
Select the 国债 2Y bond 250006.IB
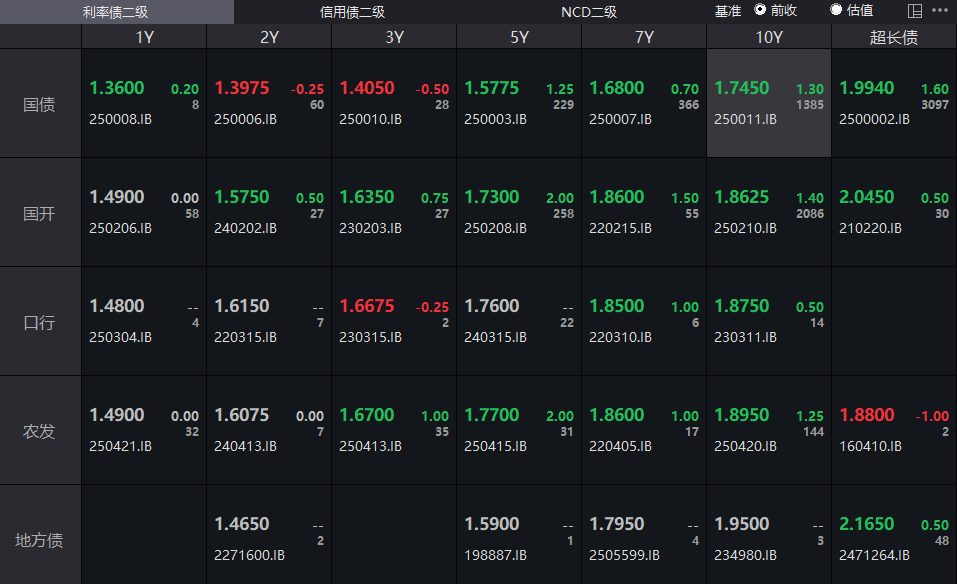click(268, 104)
